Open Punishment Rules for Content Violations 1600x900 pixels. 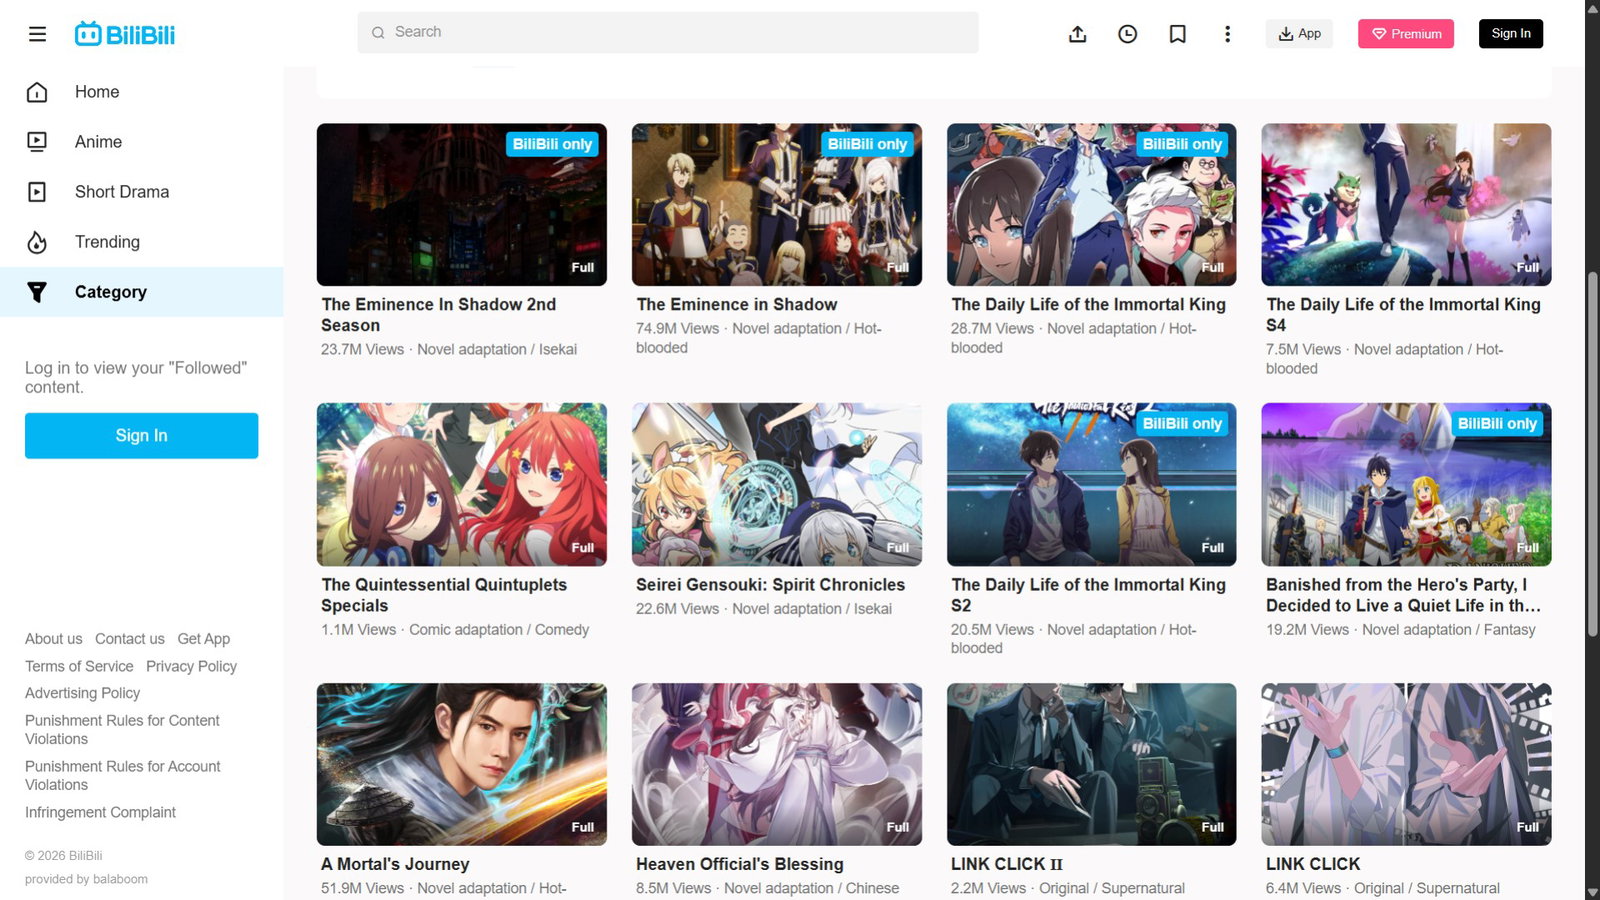(122, 730)
